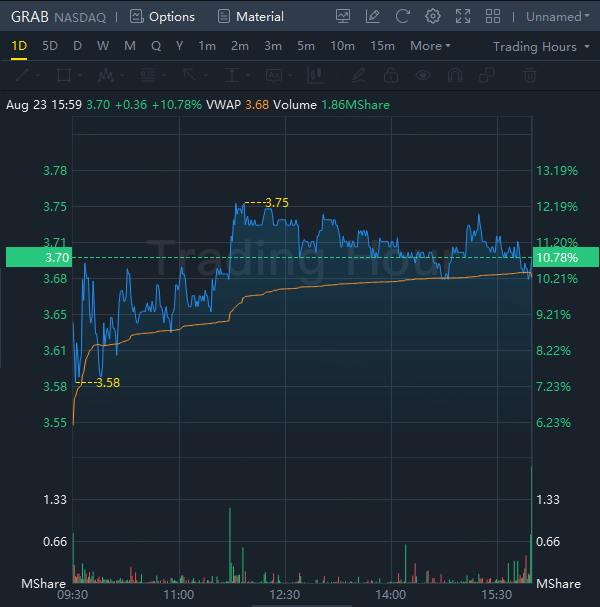The image size is (600, 607).
Task: Click the chart monitor display icon
Action: (x=343, y=16)
